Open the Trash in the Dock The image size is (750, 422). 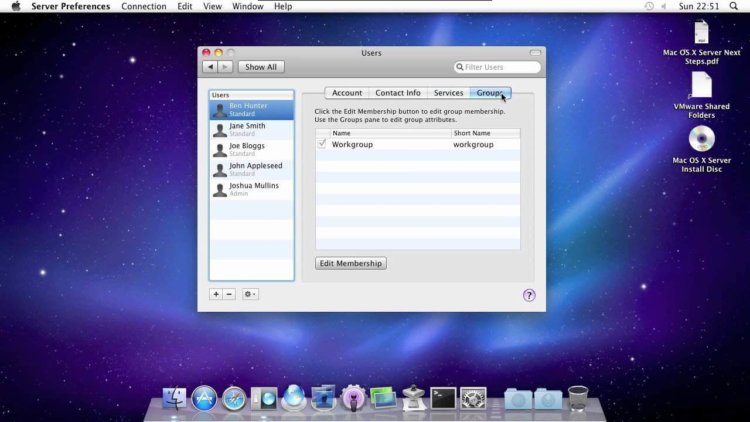point(578,398)
